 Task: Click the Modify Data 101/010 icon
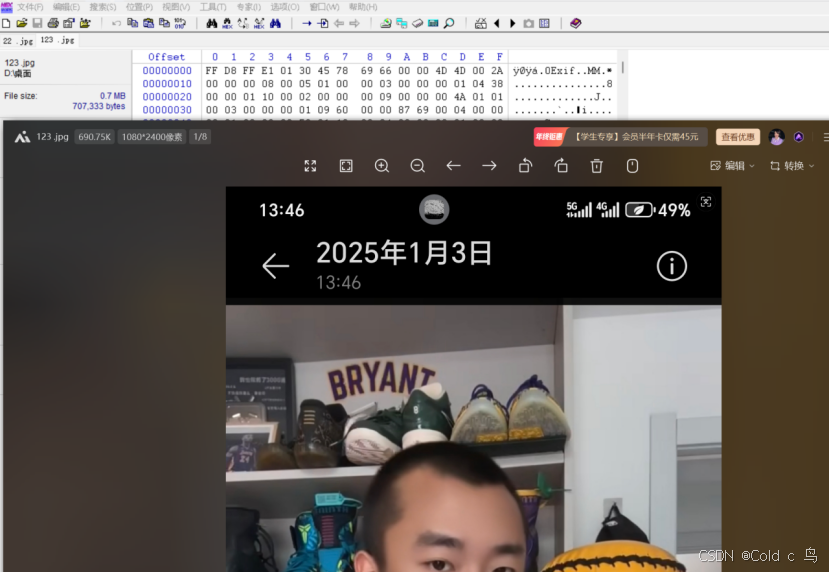tap(180, 23)
